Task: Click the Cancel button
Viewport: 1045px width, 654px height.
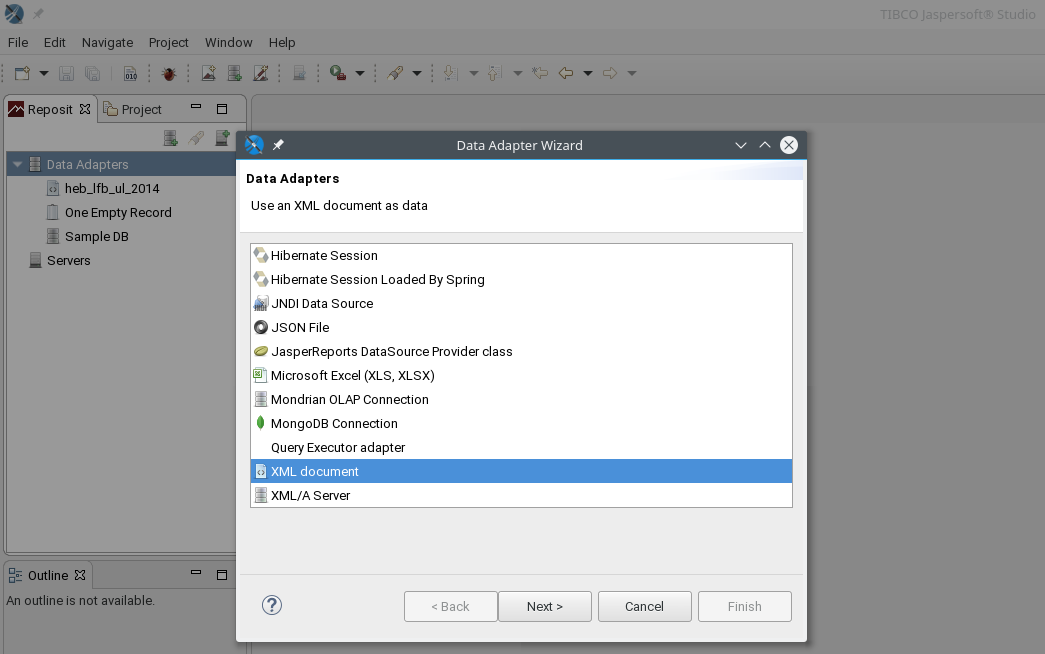Action: (644, 607)
